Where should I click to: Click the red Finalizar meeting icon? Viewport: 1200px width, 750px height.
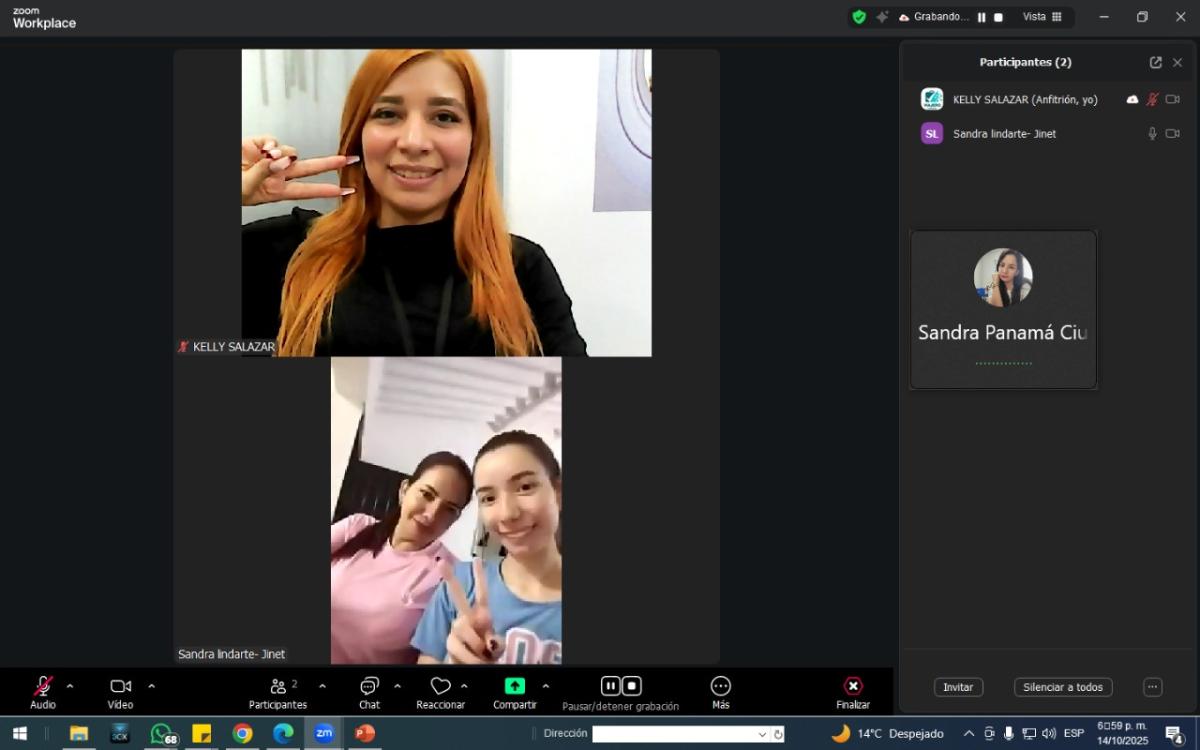852,686
